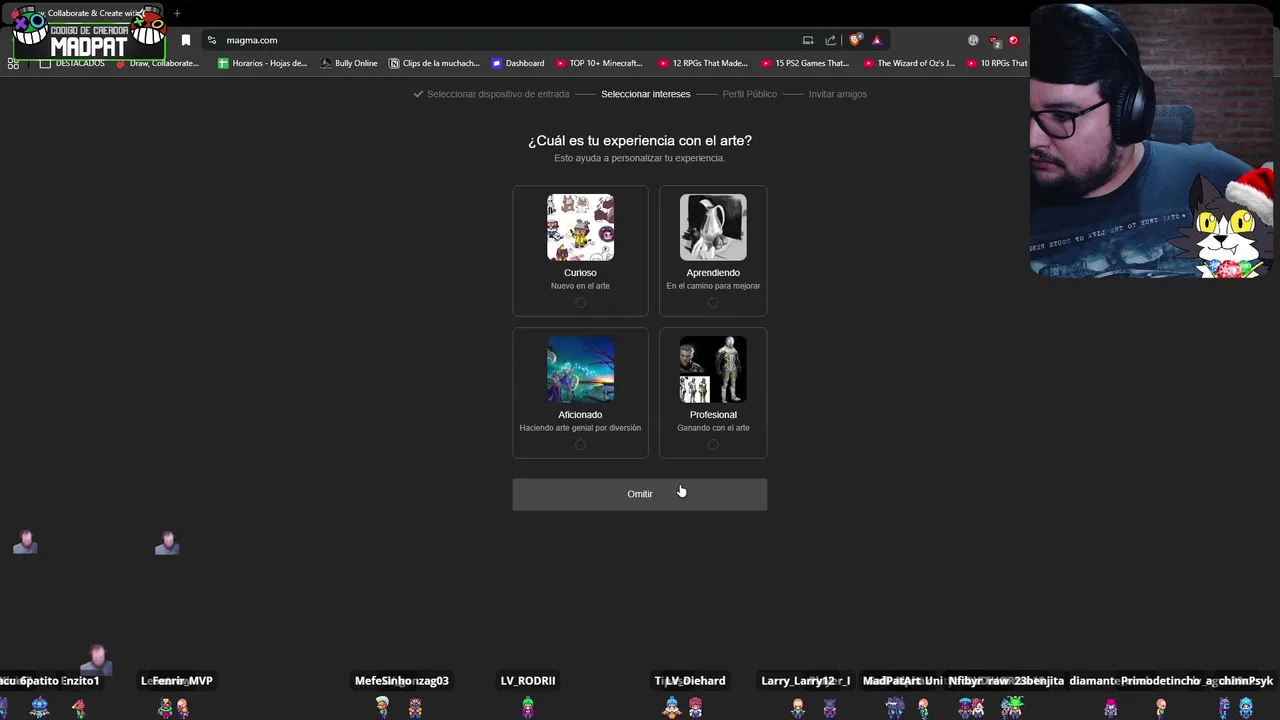Open the Draw, Collaborate bookmark
Image resolution: width=1280 pixels, height=720 pixels.
point(158,63)
